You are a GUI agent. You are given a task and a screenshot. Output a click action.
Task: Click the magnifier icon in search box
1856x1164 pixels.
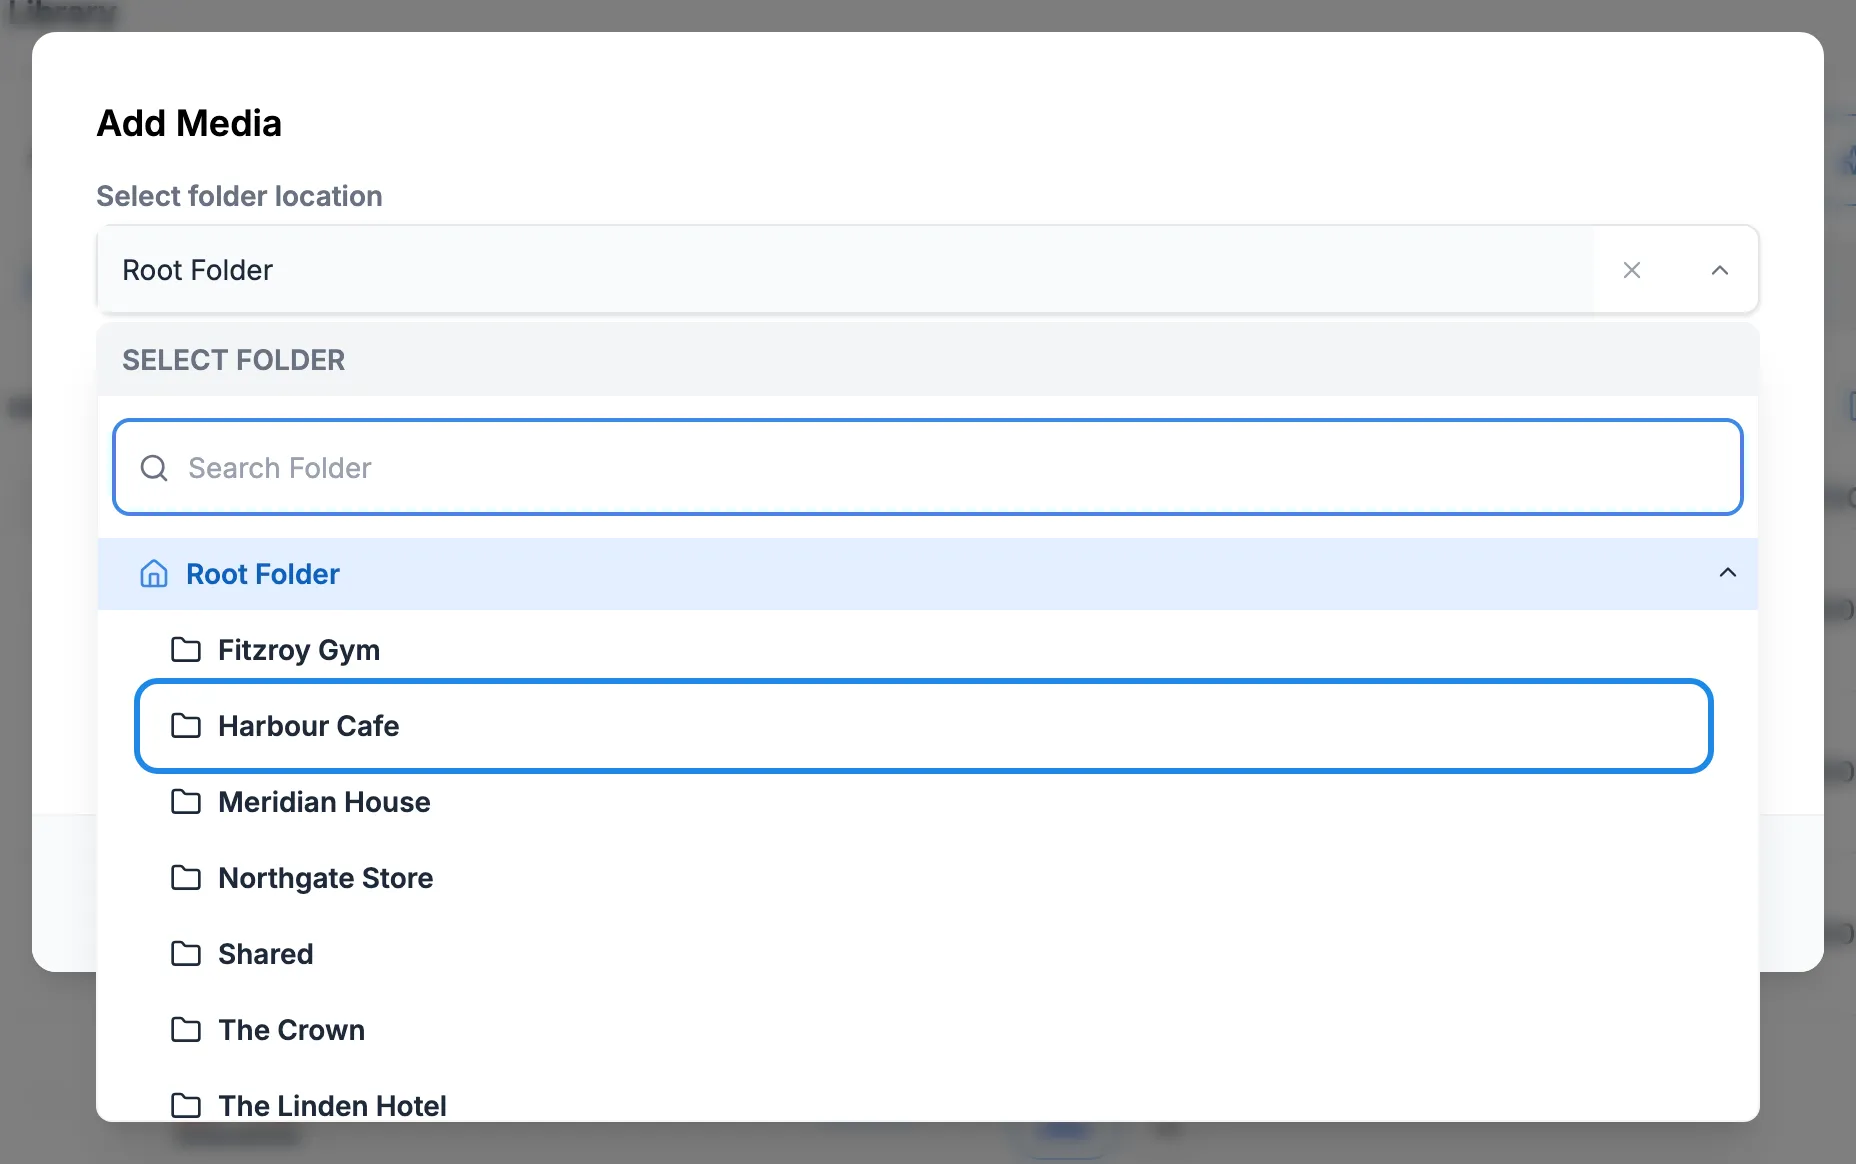pyautogui.click(x=154, y=468)
